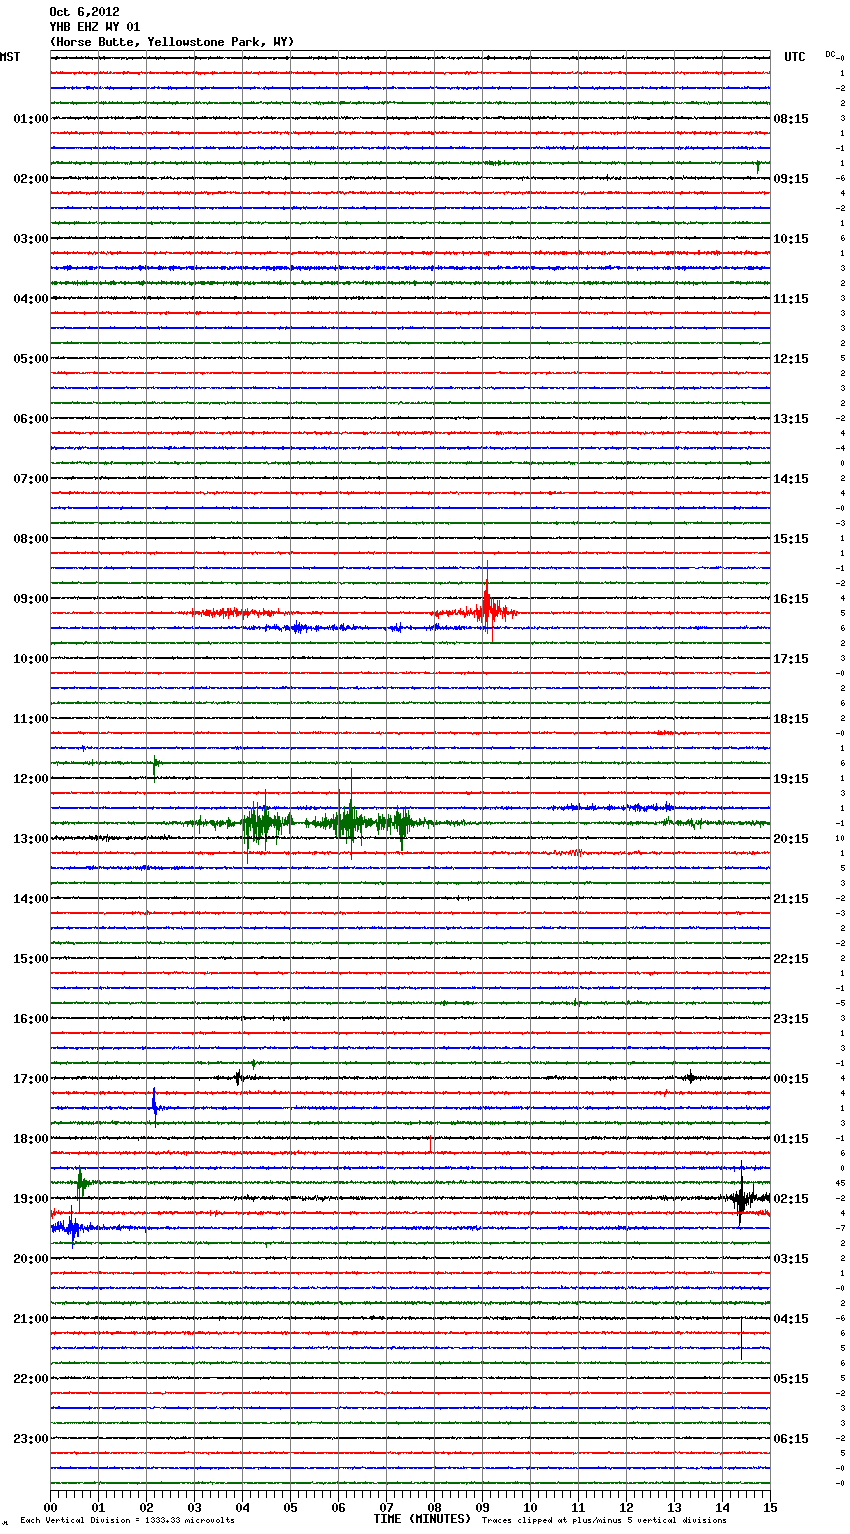This screenshot has width=850, height=1534.
Task: Select the 10:00 MST time label
Action: pyautogui.click(x=31, y=659)
